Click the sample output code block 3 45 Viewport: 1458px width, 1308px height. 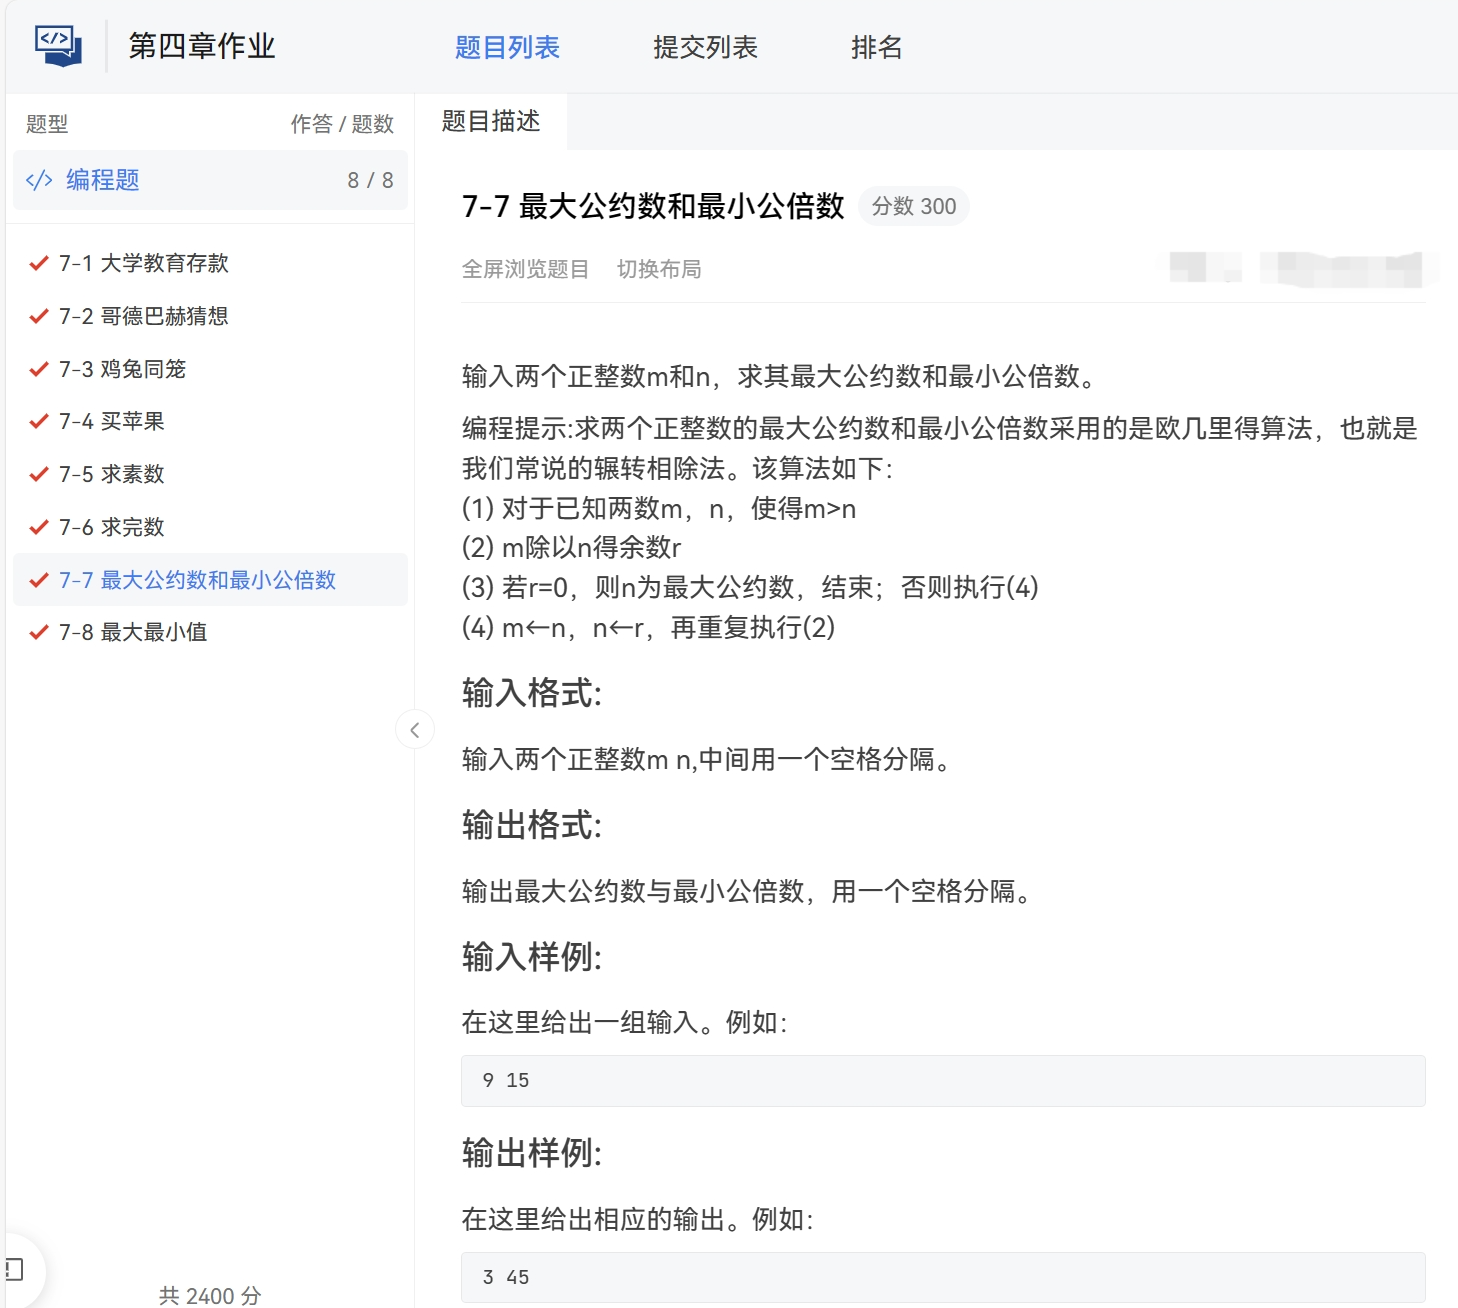tap(943, 1277)
